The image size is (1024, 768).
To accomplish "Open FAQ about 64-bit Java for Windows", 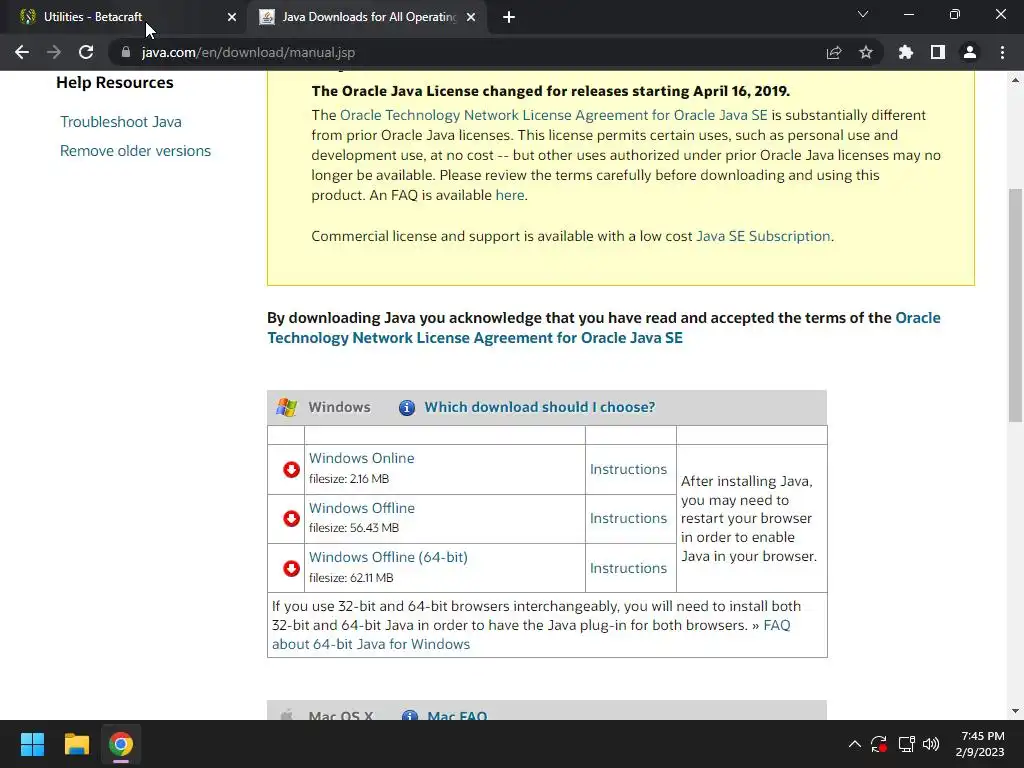I will (x=531, y=635).
